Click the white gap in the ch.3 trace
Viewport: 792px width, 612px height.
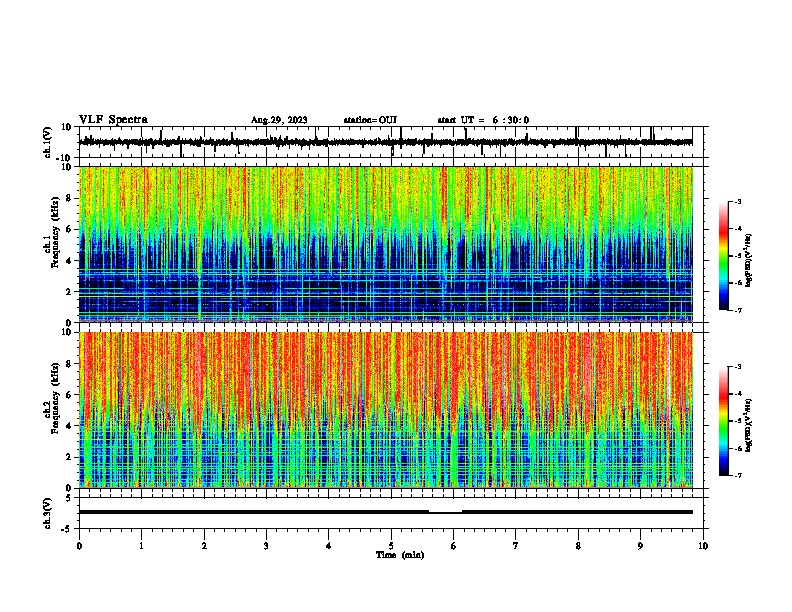(446, 512)
